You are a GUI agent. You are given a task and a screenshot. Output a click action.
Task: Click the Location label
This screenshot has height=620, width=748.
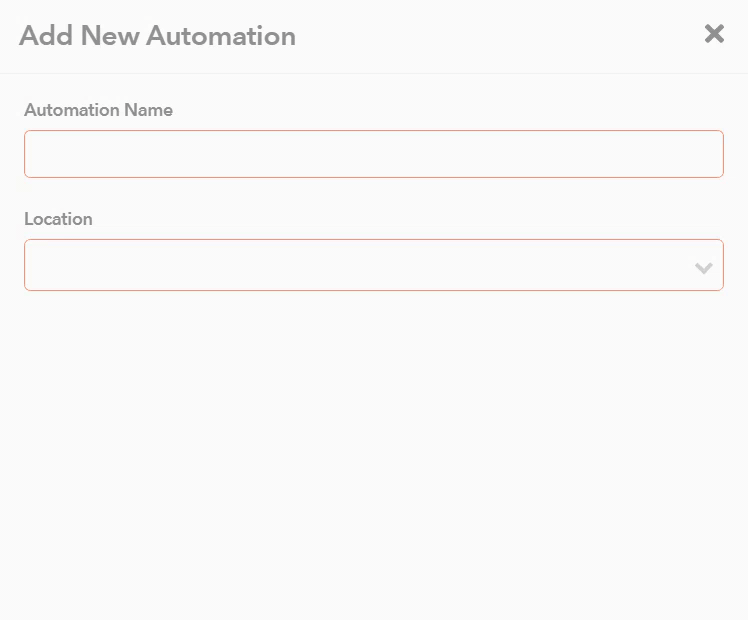[x=58, y=219]
